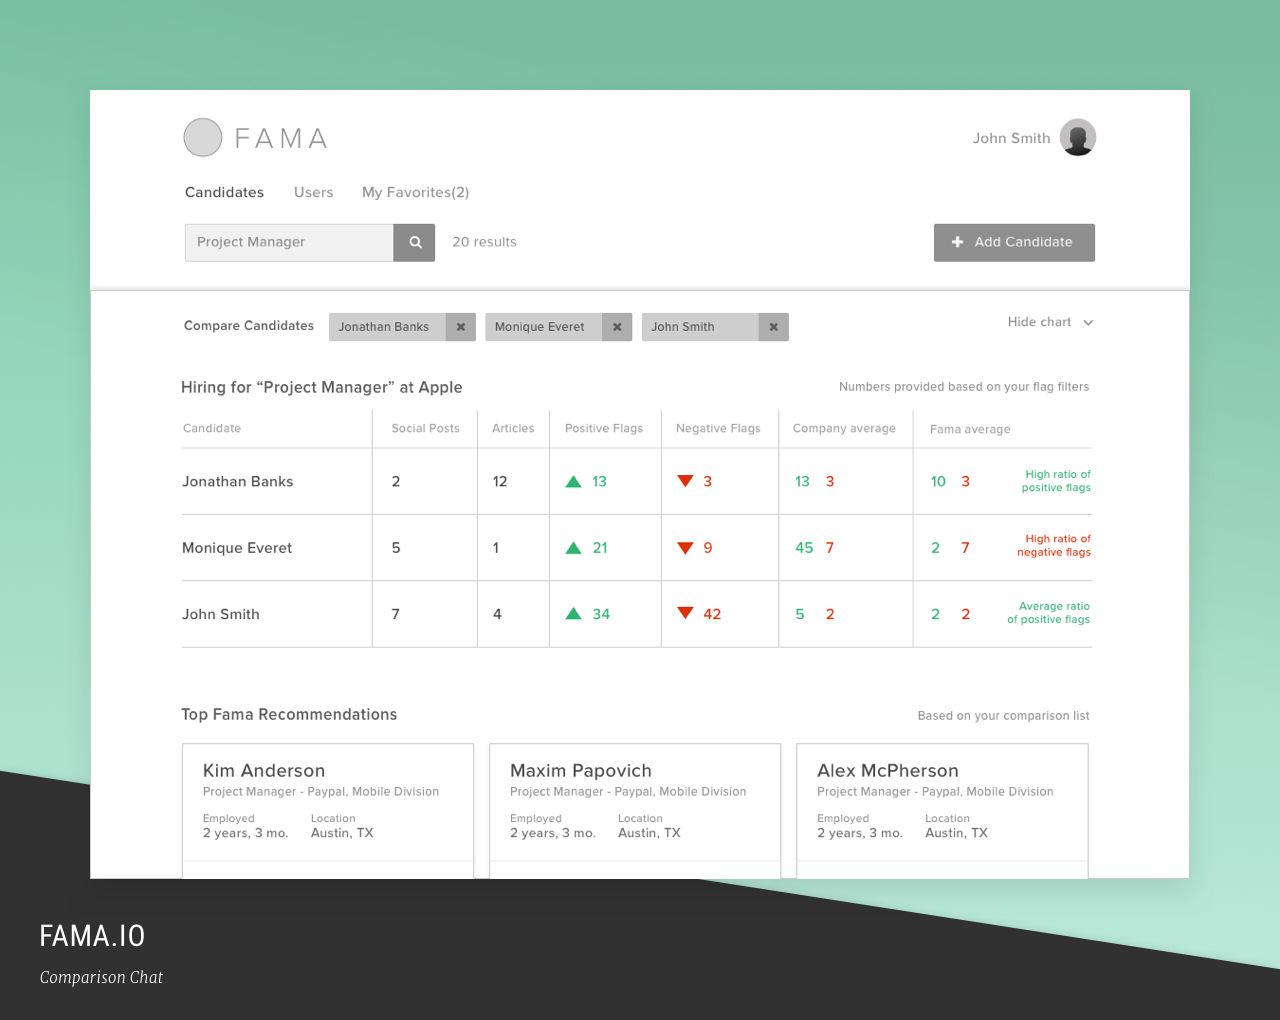The image size is (1280, 1020).
Task: Remove John Smith comparison chip
Action: [x=773, y=327]
